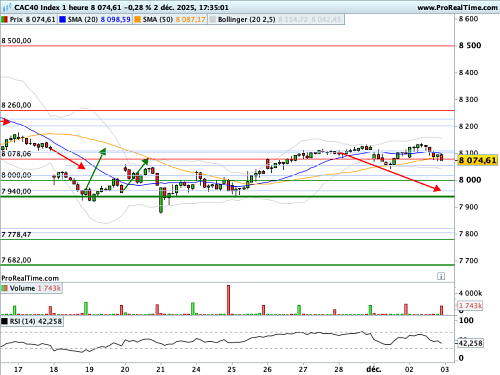Click the 7 682,00 support level label
500x375 pixels.
(16, 260)
